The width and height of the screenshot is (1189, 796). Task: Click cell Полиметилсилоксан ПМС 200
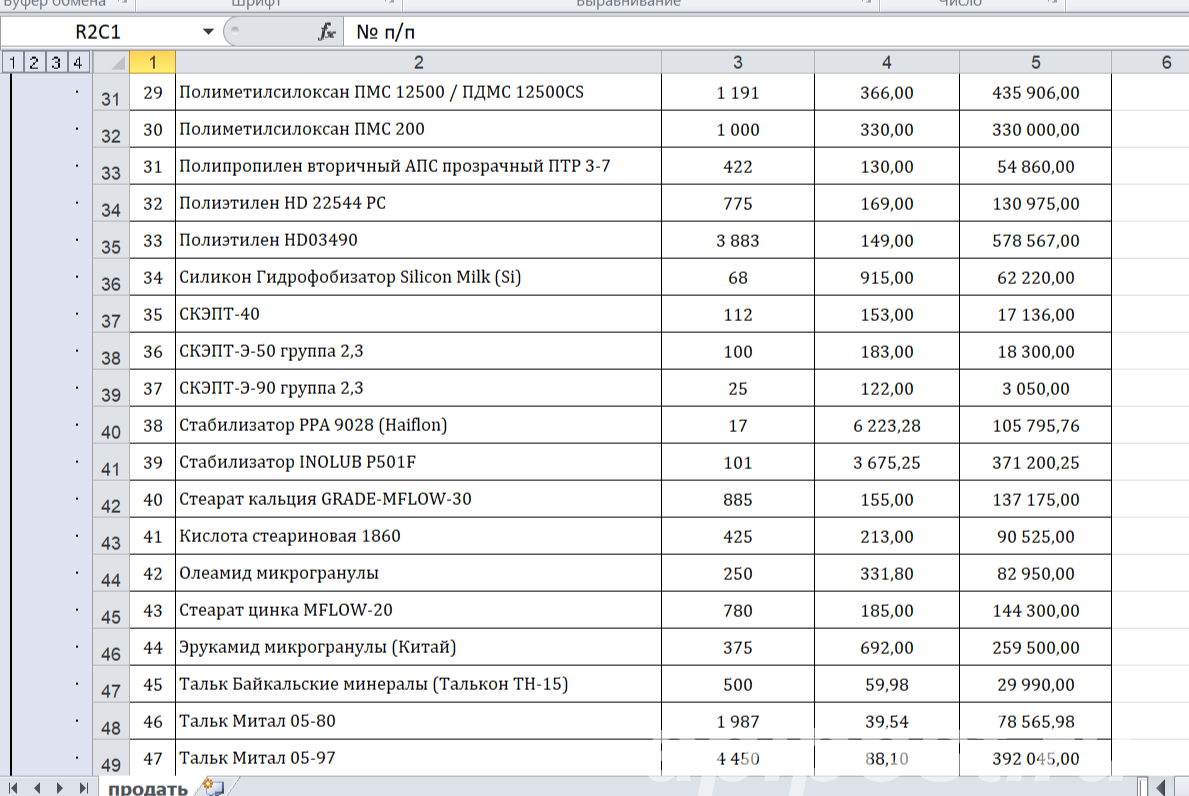(x=419, y=129)
